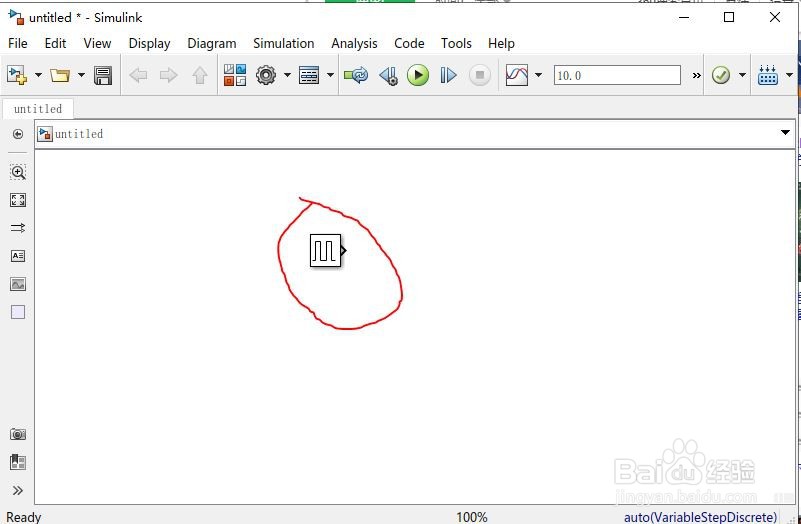Expand the Model Configuration dropdown arrow
Screen dimensions: 801x524
pyautogui.click(x=287, y=76)
